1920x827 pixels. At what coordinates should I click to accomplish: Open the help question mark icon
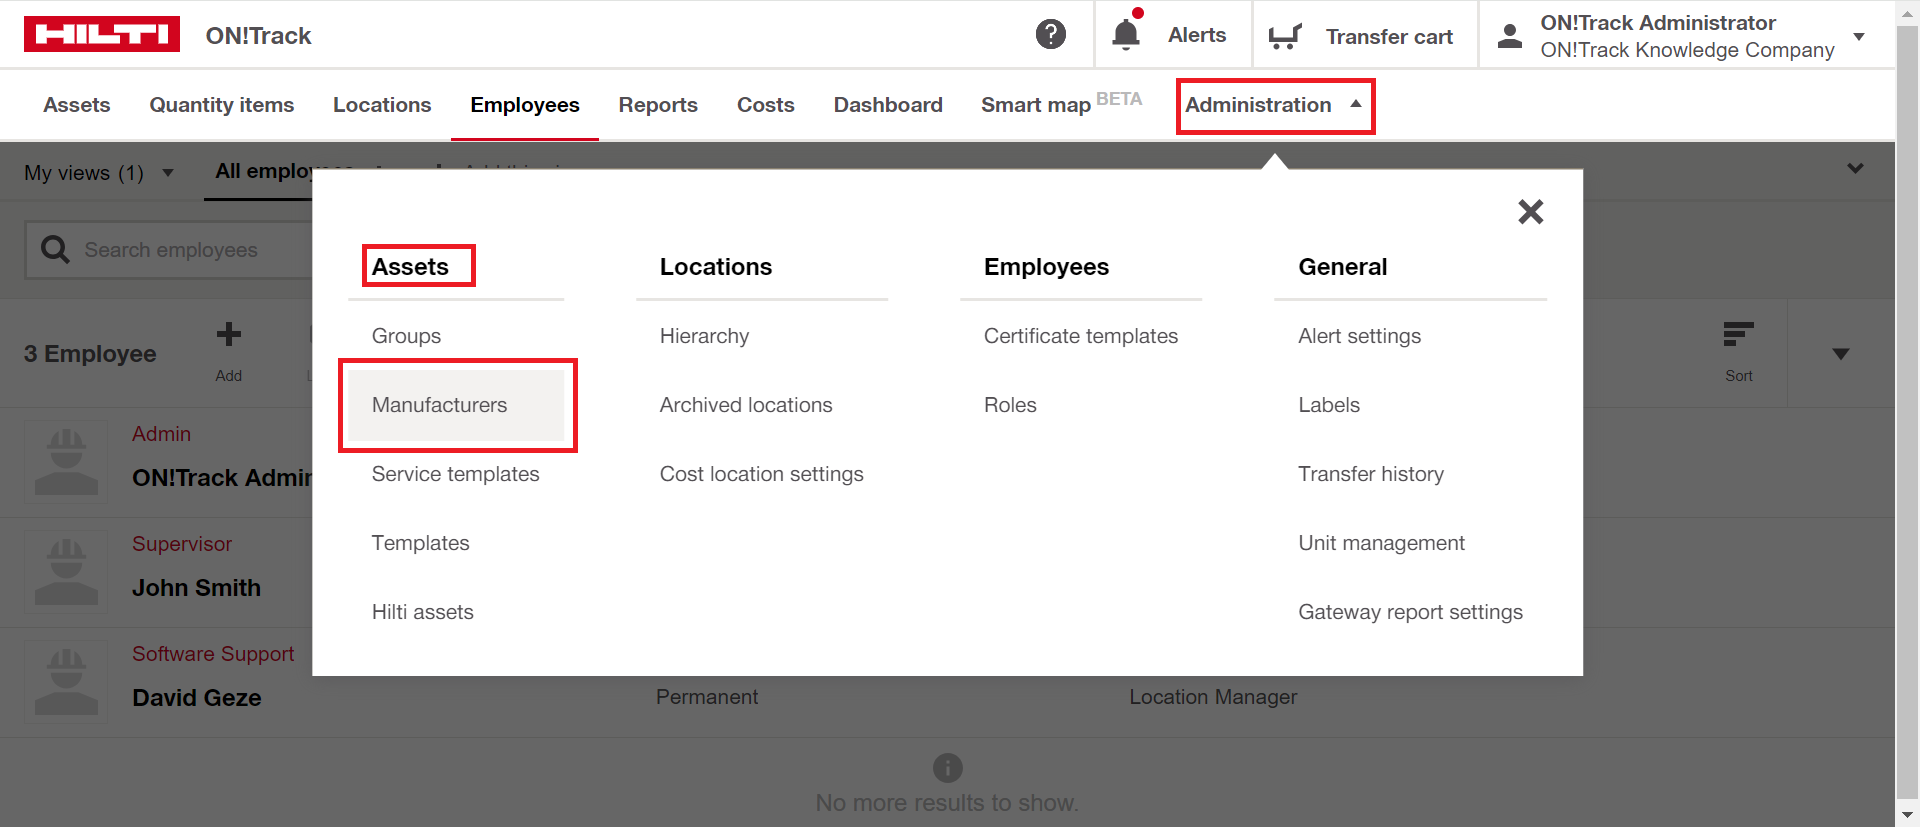(x=1050, y=34)
